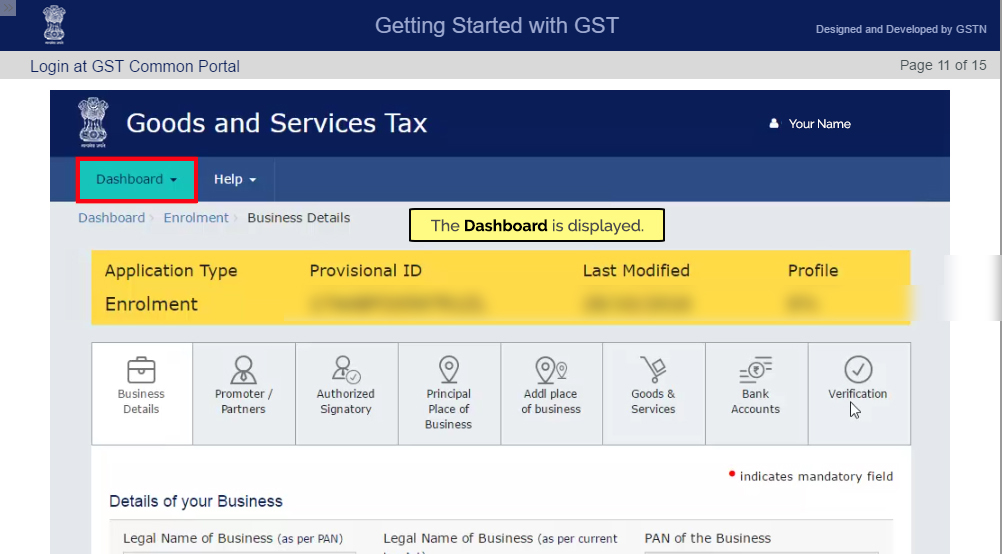
Task: Open the Dashboard dropdown menu
Action: [x=136, y=180]
